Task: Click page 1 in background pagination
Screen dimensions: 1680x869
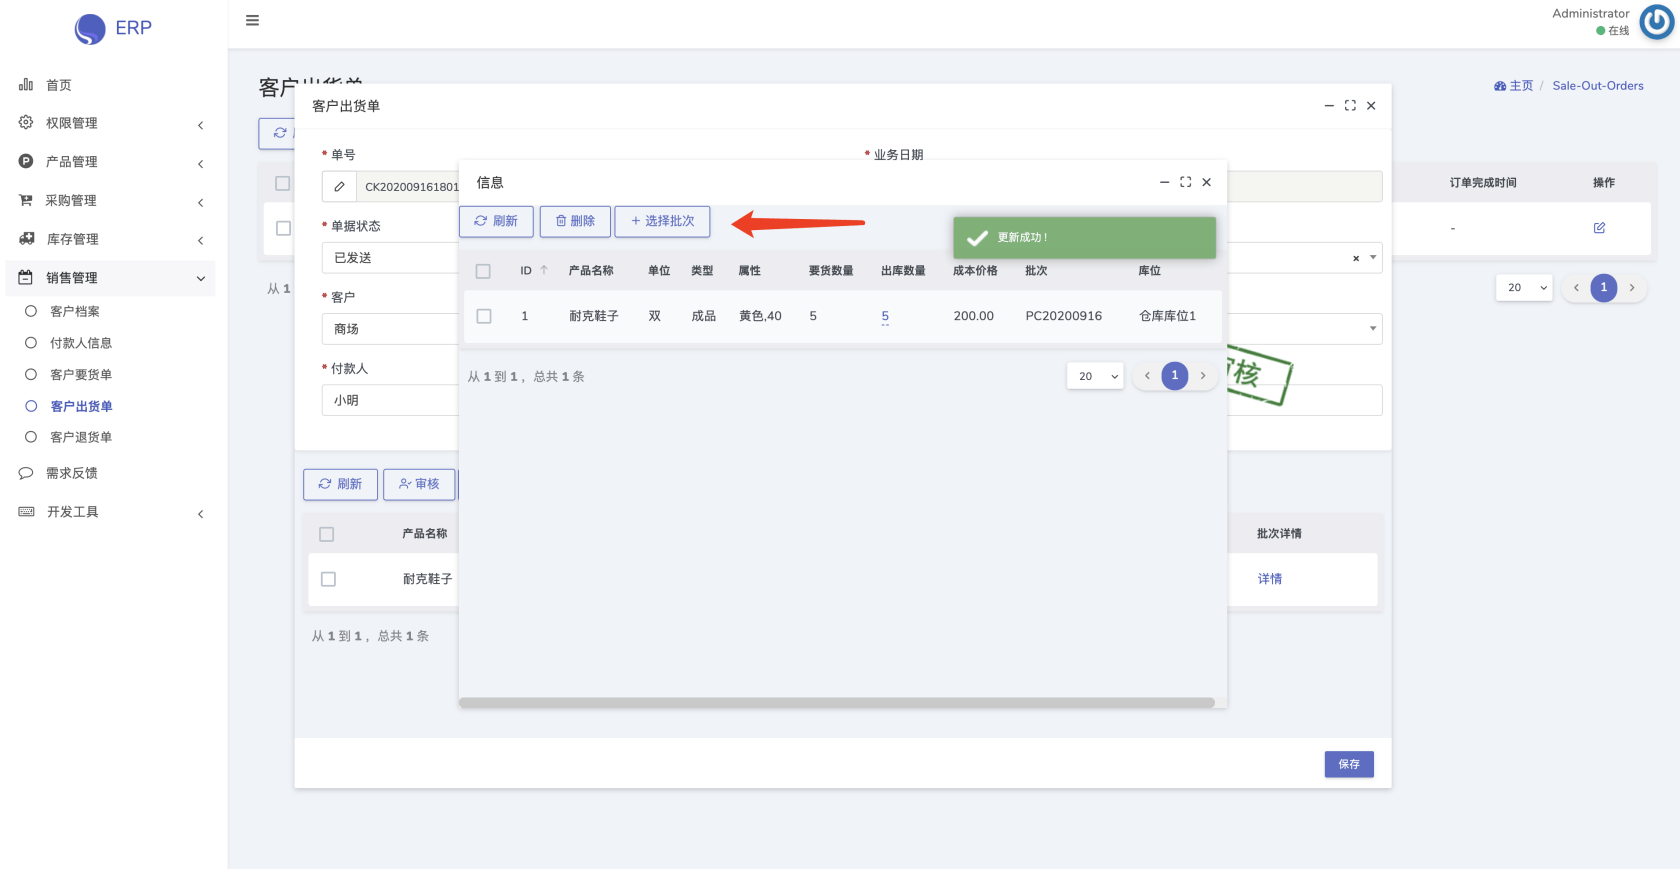Action: 1604,288
